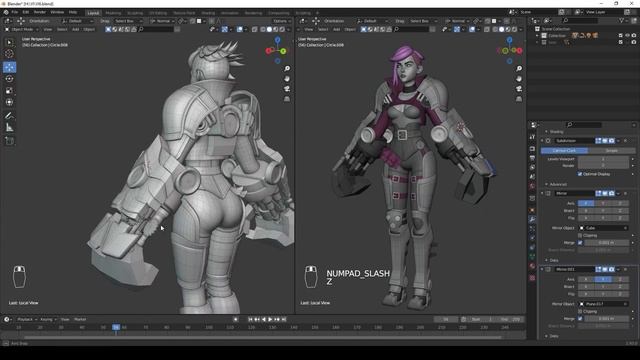Click Options button in left viewport header
This screenshot has height=360, width=640.
pyautogui.click(x=282, y=21)
